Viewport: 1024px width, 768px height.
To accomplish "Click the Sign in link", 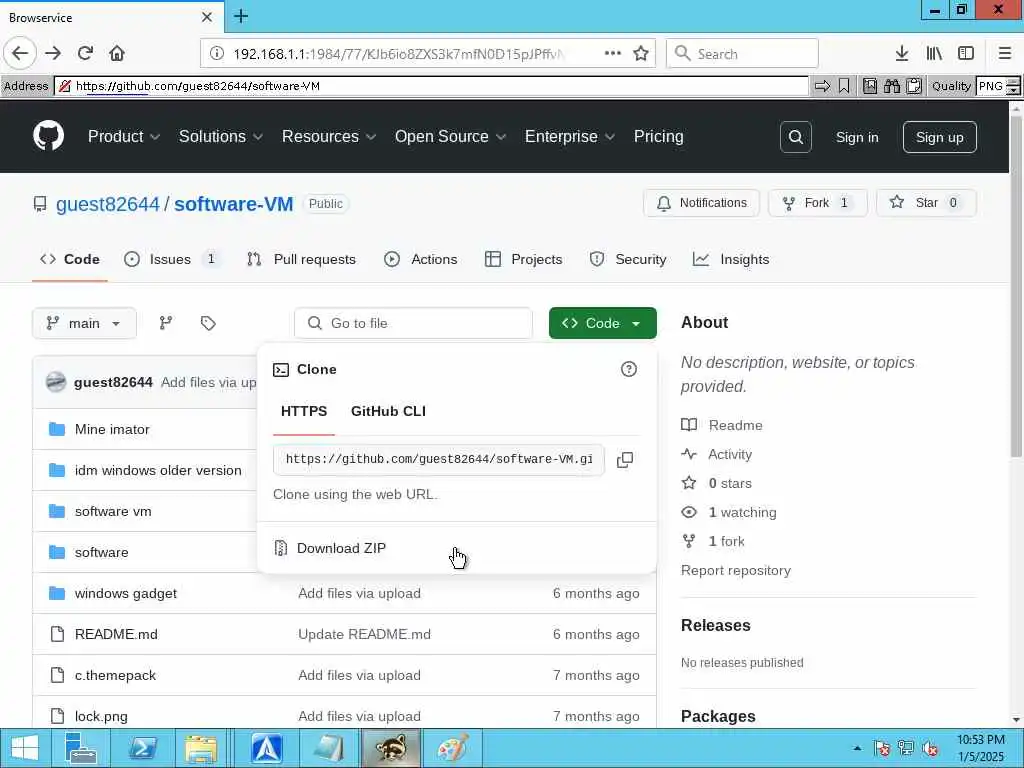I will click(x=857, y=137).
